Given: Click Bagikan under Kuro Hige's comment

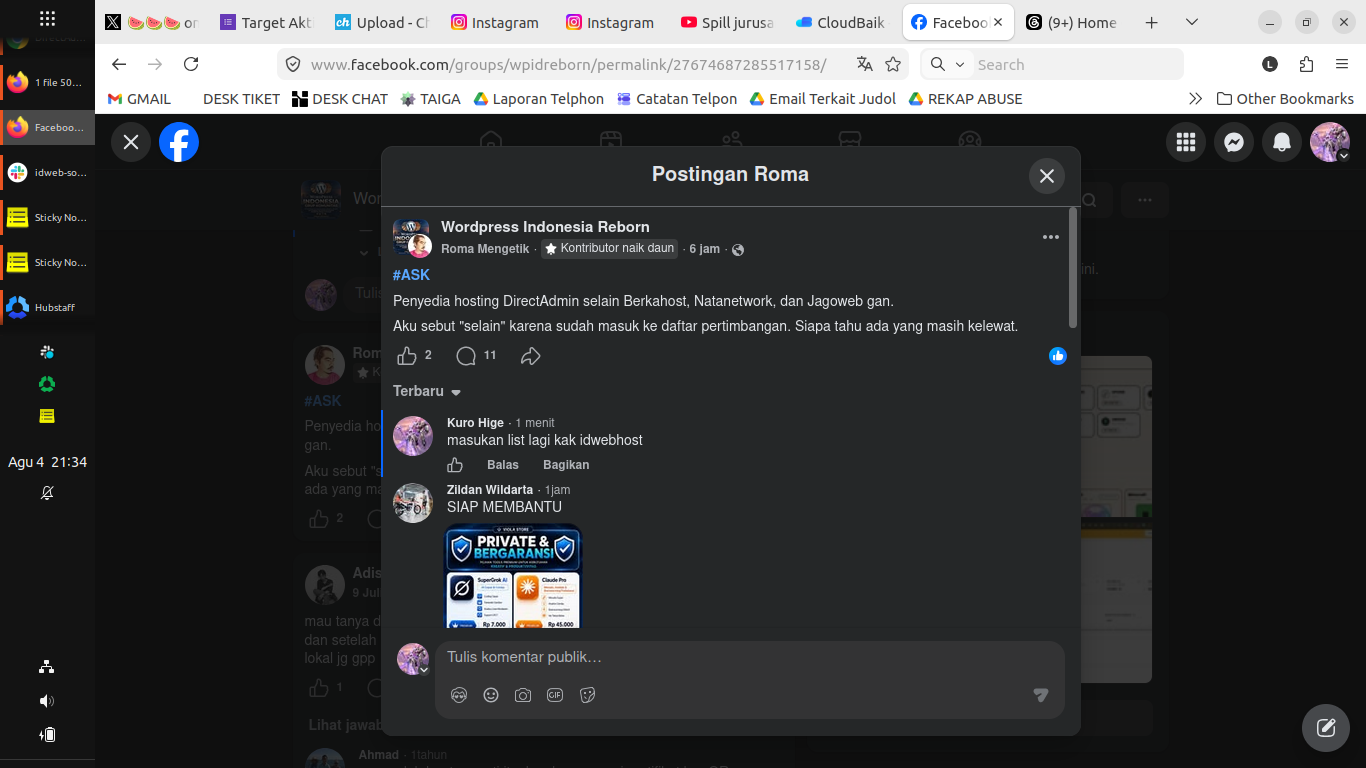Looking at the screenshot, I should [x=566, y=465].
